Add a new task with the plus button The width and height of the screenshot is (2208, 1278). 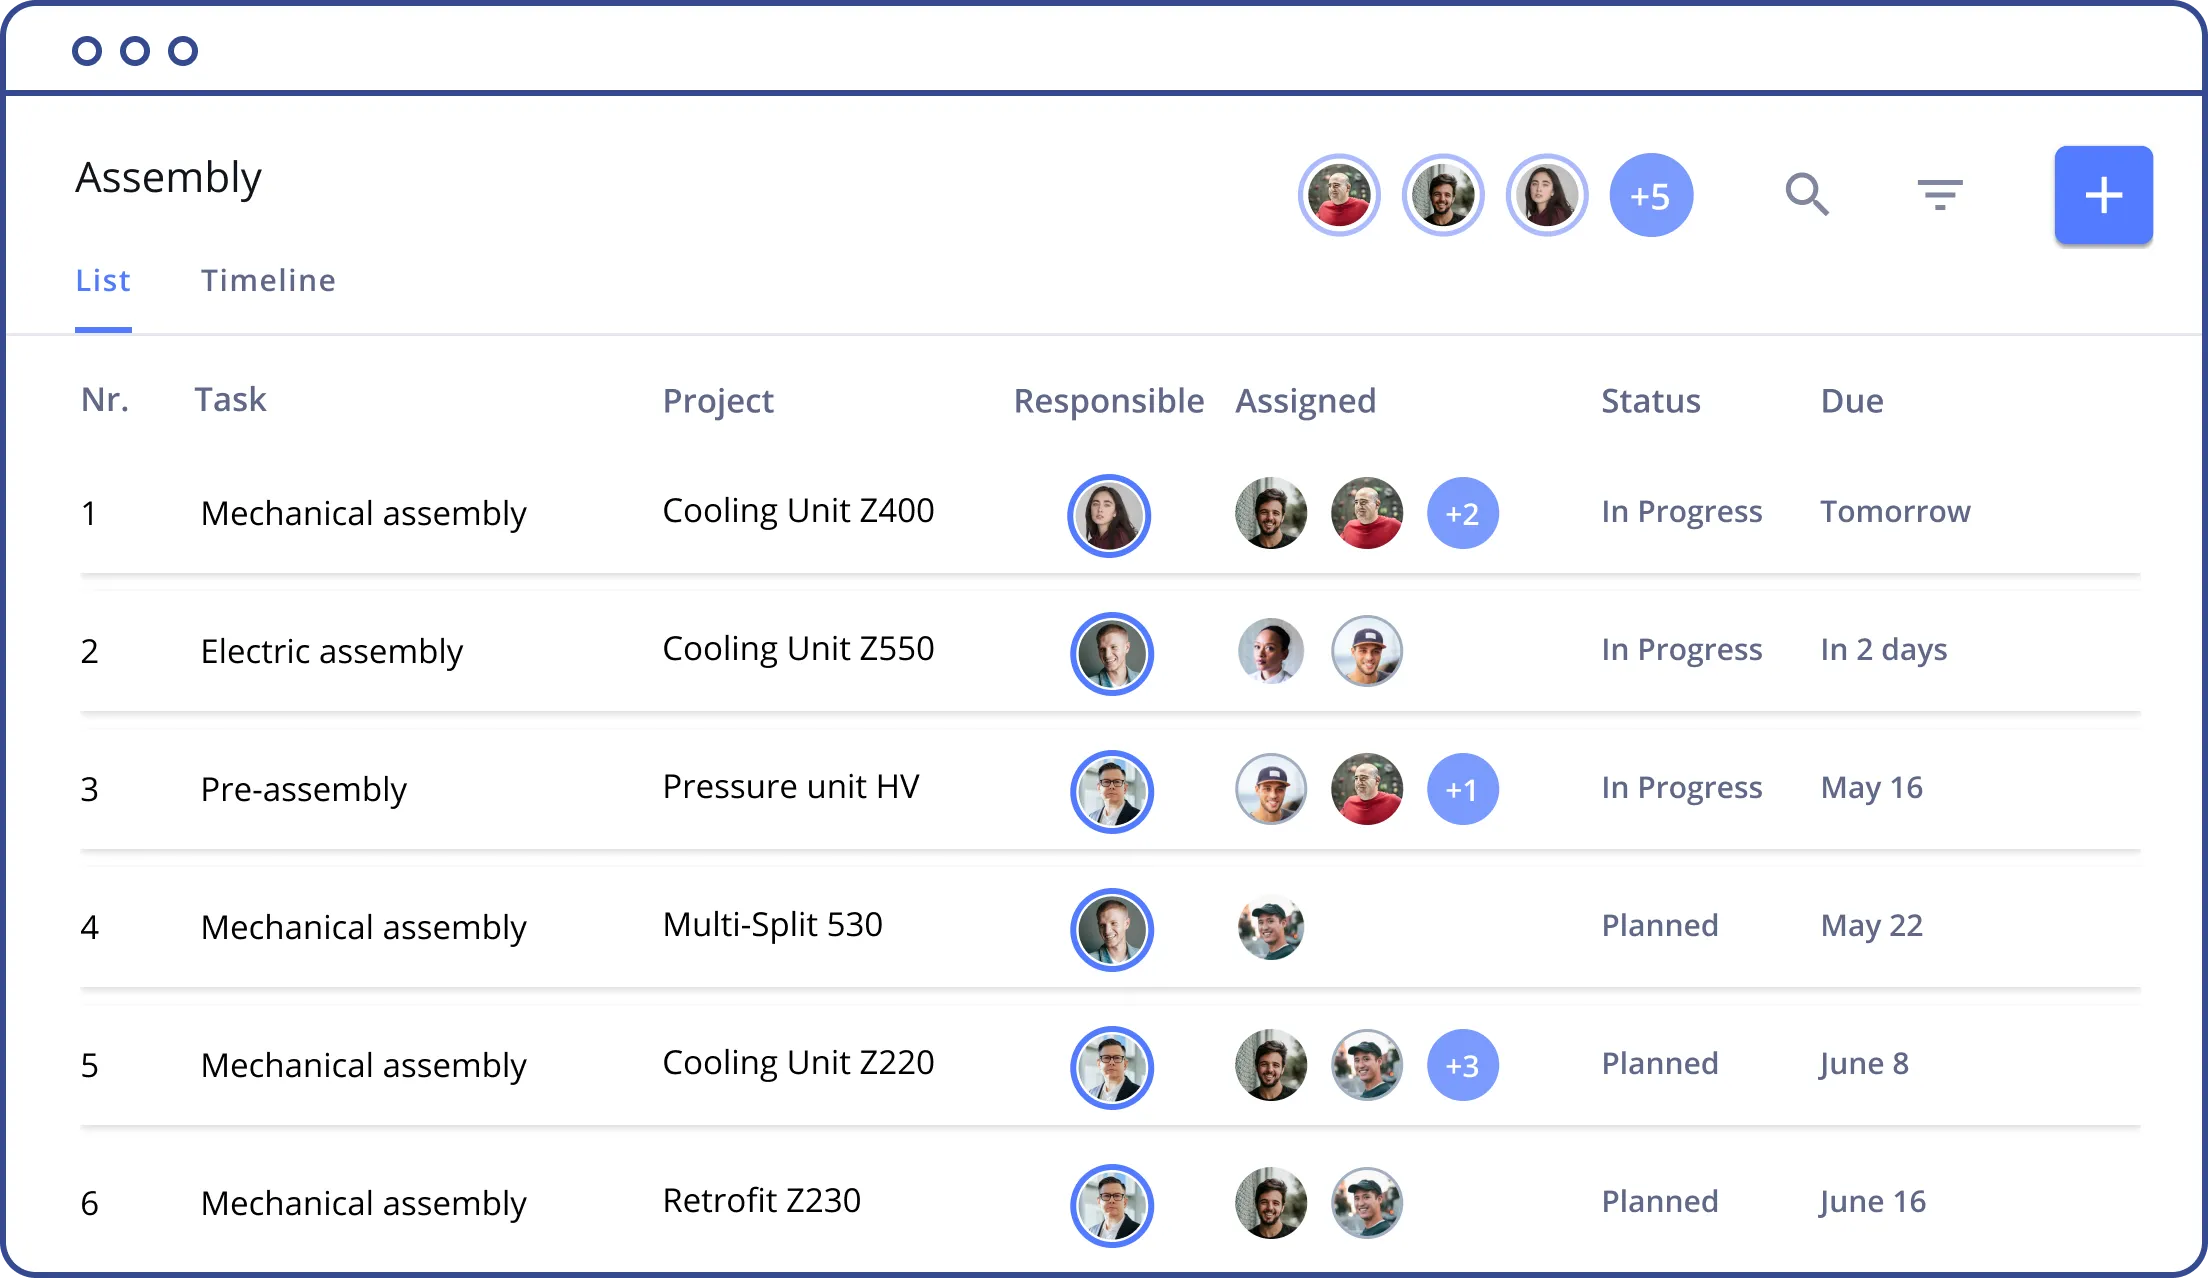(2103, 194)
